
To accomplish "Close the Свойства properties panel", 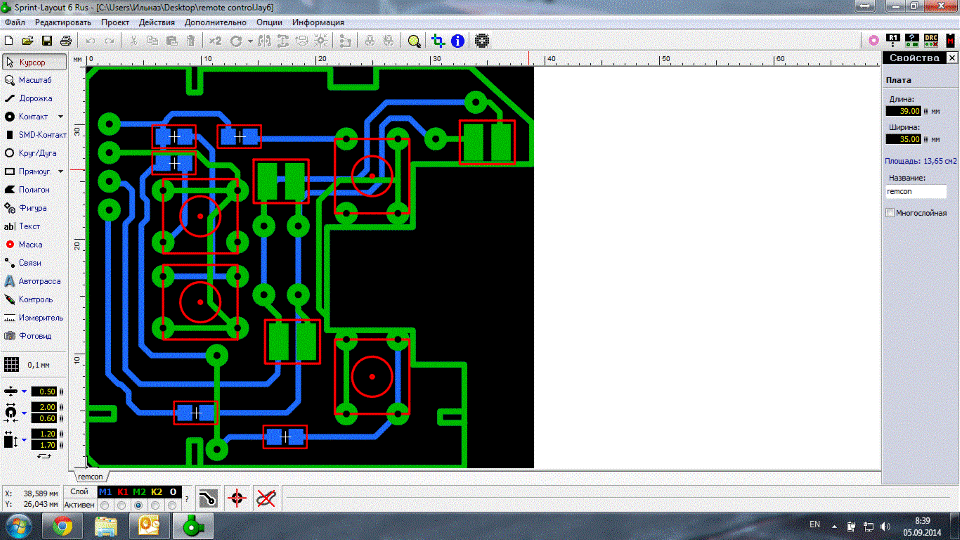I will pyautogui.click(x=952, y=58).
